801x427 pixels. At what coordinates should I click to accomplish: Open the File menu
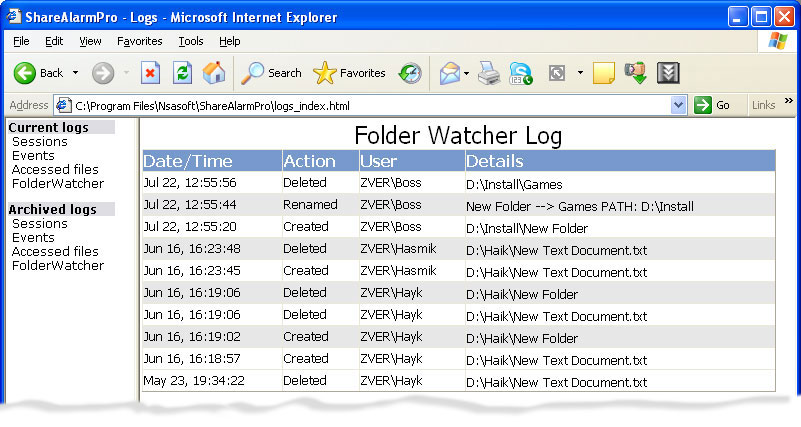21,41
